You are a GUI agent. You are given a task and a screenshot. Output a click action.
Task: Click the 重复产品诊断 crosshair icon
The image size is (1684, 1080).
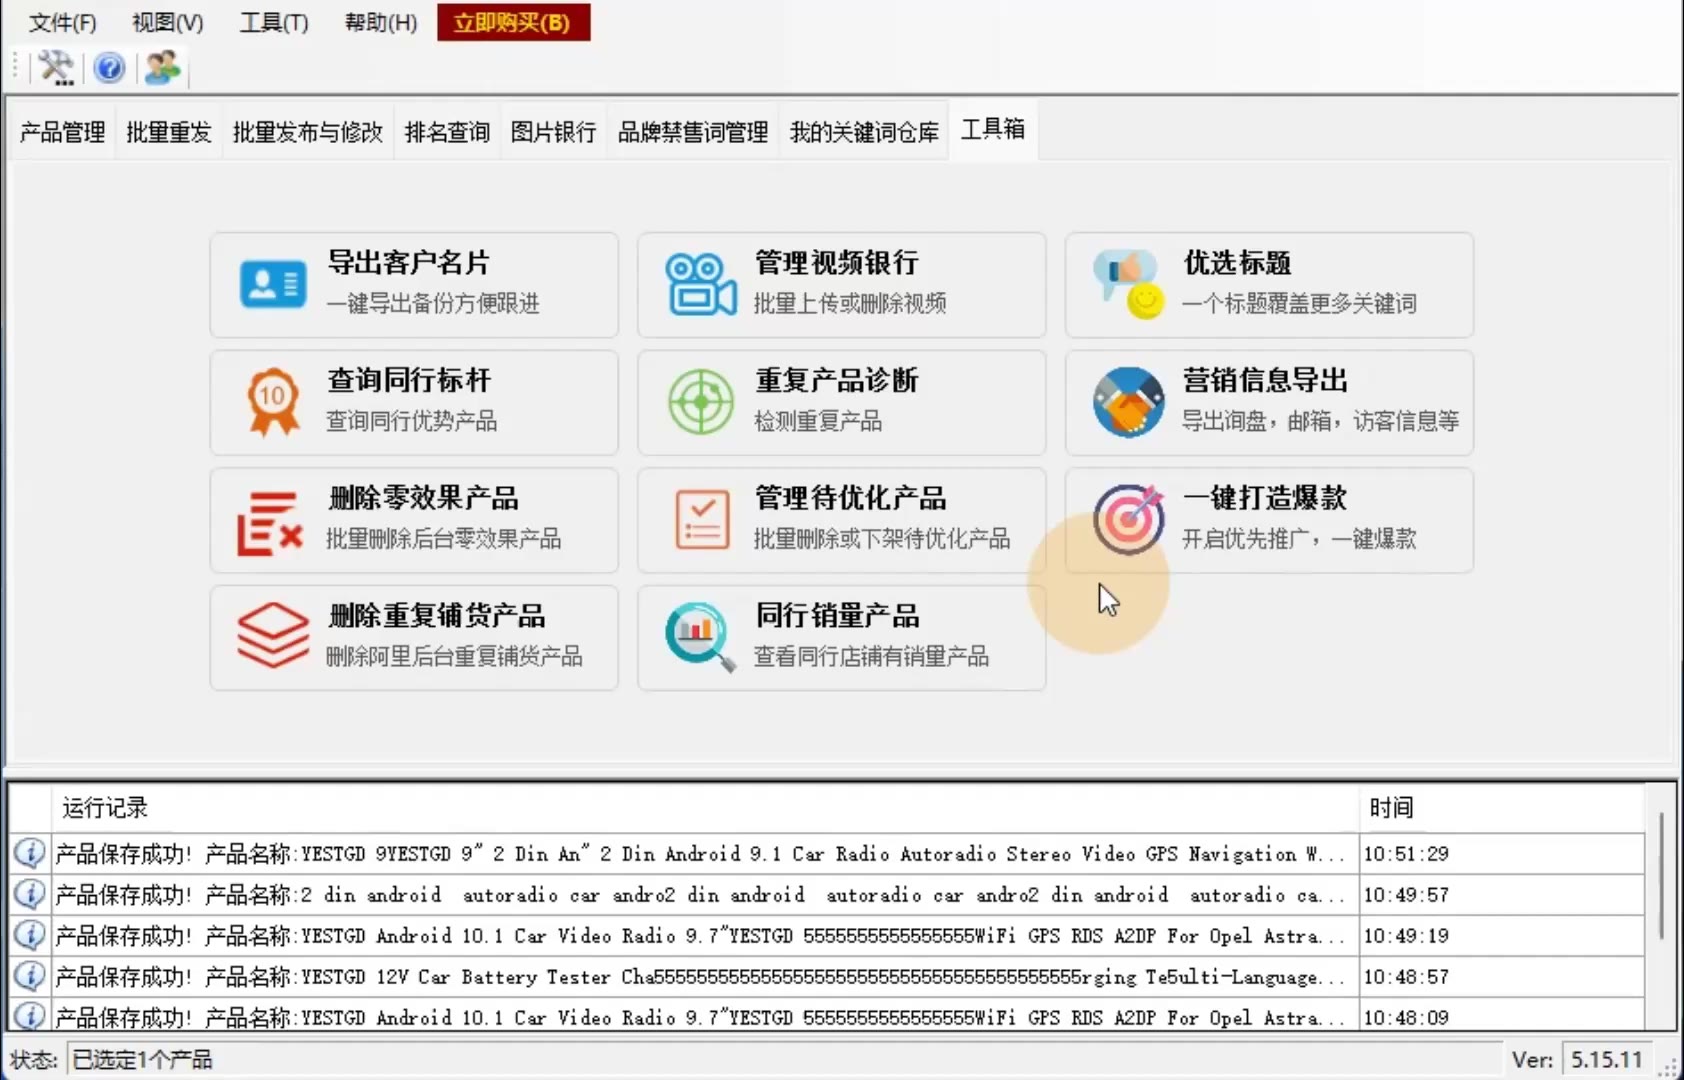701,402
